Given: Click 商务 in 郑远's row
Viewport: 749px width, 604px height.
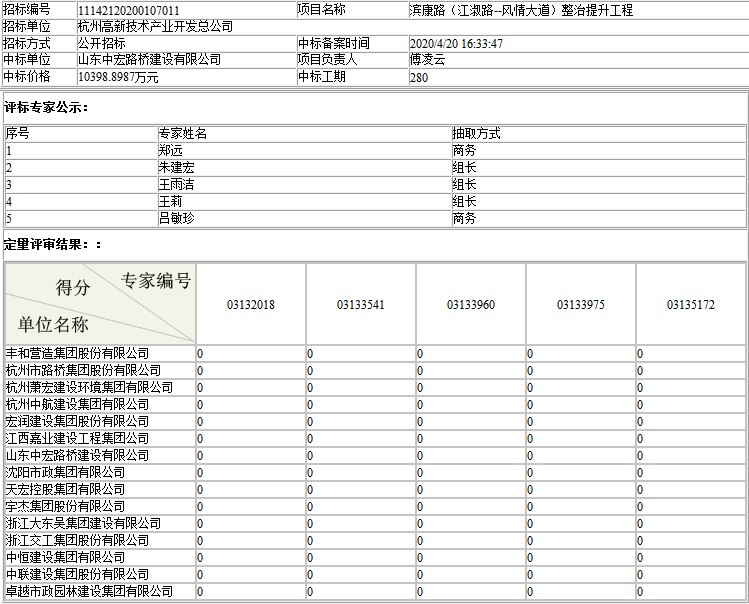Looking at the screenshot, I should click(x=464, y=151).
